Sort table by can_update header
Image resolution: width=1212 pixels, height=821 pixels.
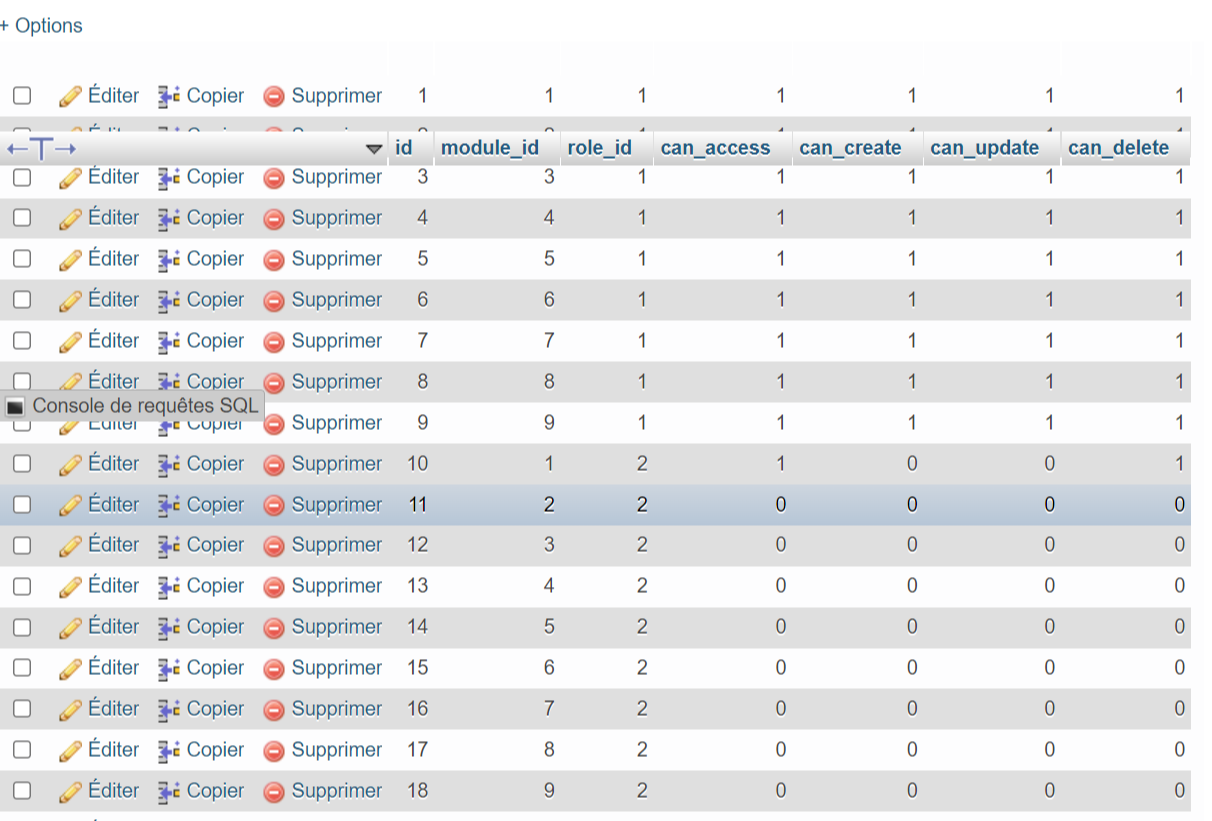985,148
